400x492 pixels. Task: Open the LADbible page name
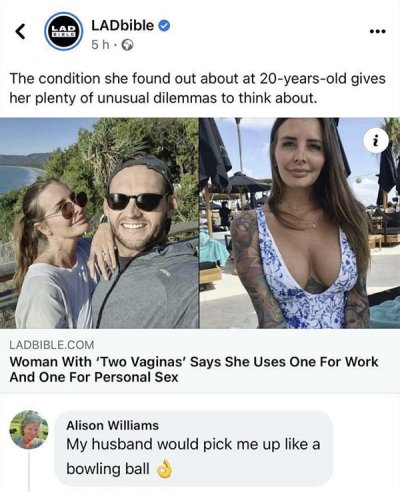(x=122, y=26)
